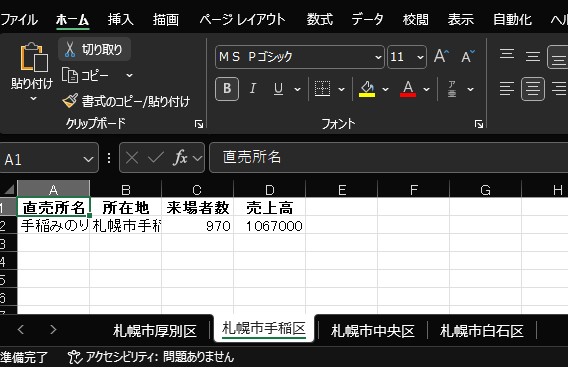Toggle Italic formatting button

[253, 89]
